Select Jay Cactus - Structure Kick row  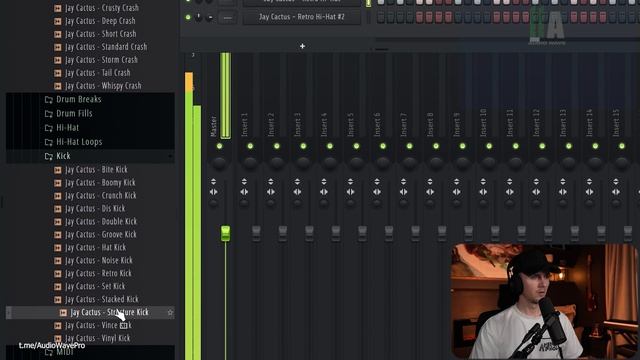point(90,313)
